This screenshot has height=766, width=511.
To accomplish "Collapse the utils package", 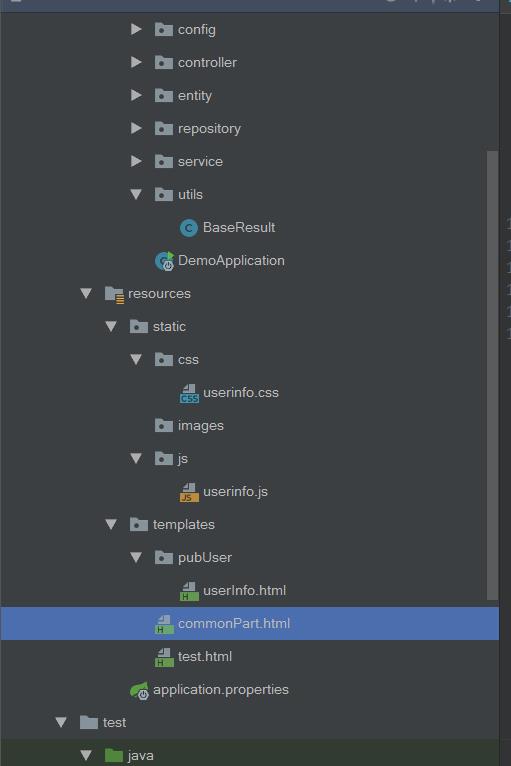I will 136,194.
